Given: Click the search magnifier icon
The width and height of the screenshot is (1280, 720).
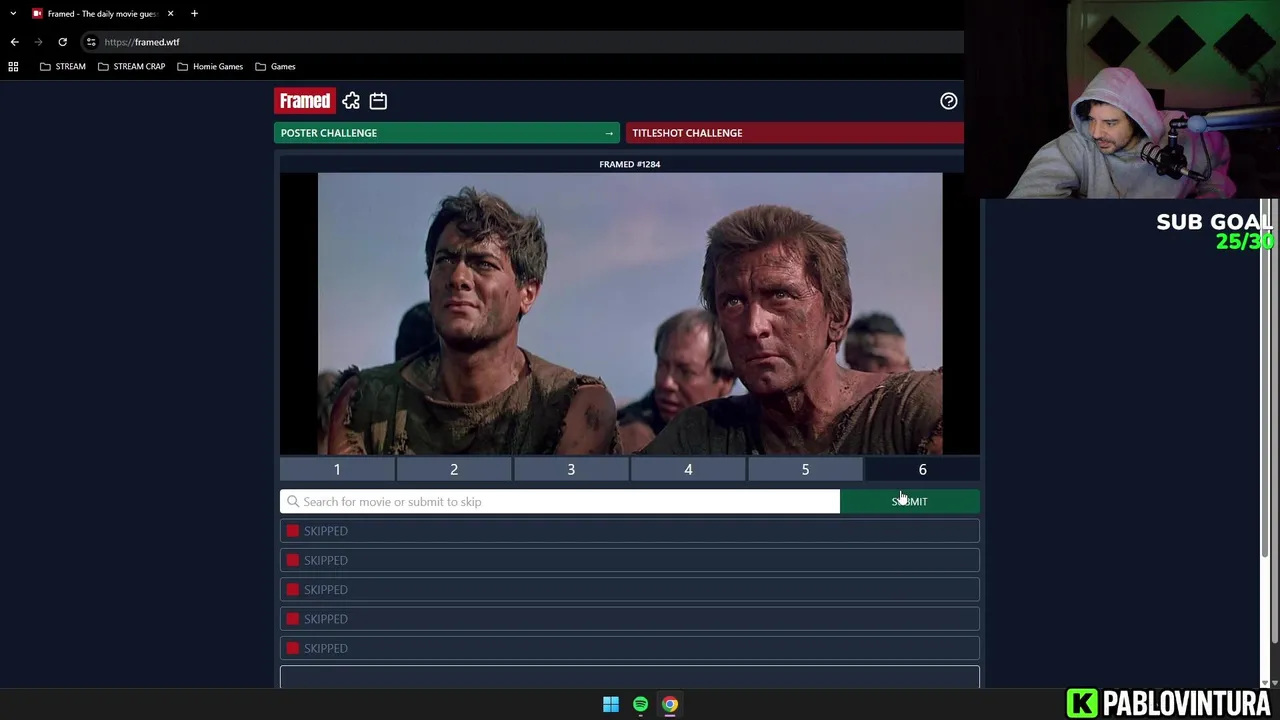Looking at the screenshot, I should tap(293, 502).
